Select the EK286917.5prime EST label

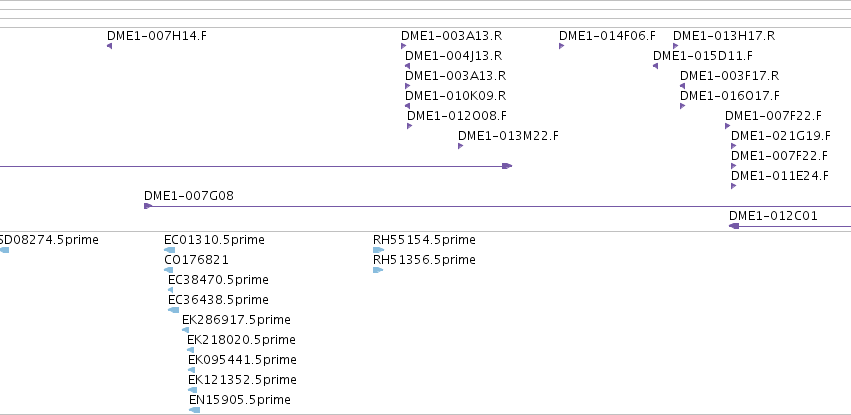pyautogui.click(x=236, y=321)
